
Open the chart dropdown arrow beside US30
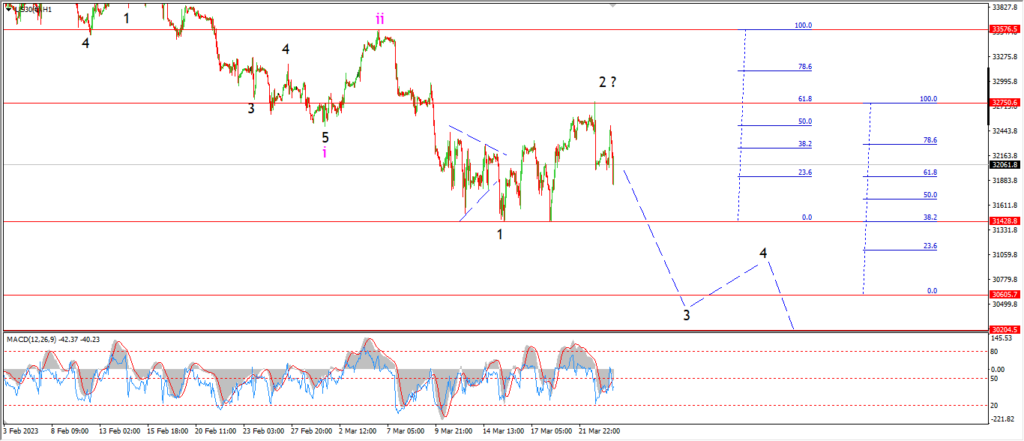pos(9,9)
